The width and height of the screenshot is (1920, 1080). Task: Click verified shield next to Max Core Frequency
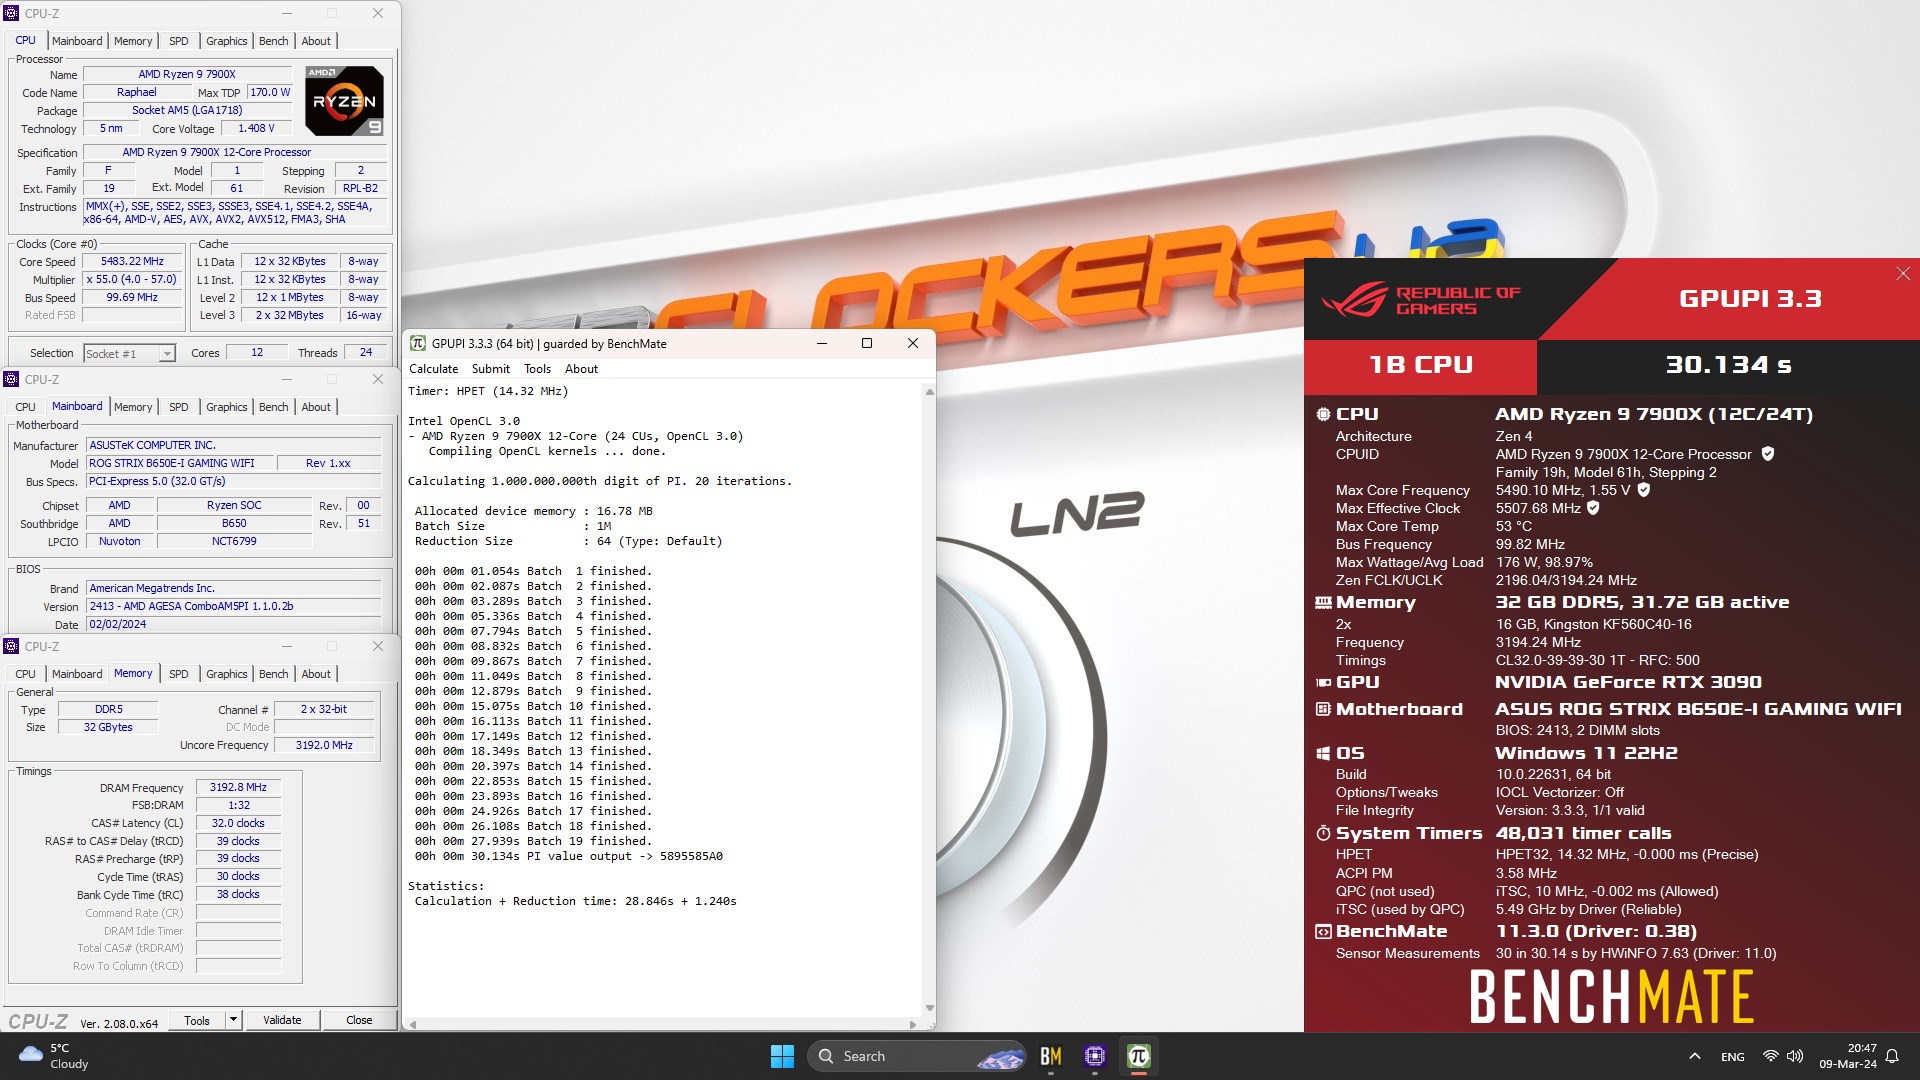pos(1644,490)
